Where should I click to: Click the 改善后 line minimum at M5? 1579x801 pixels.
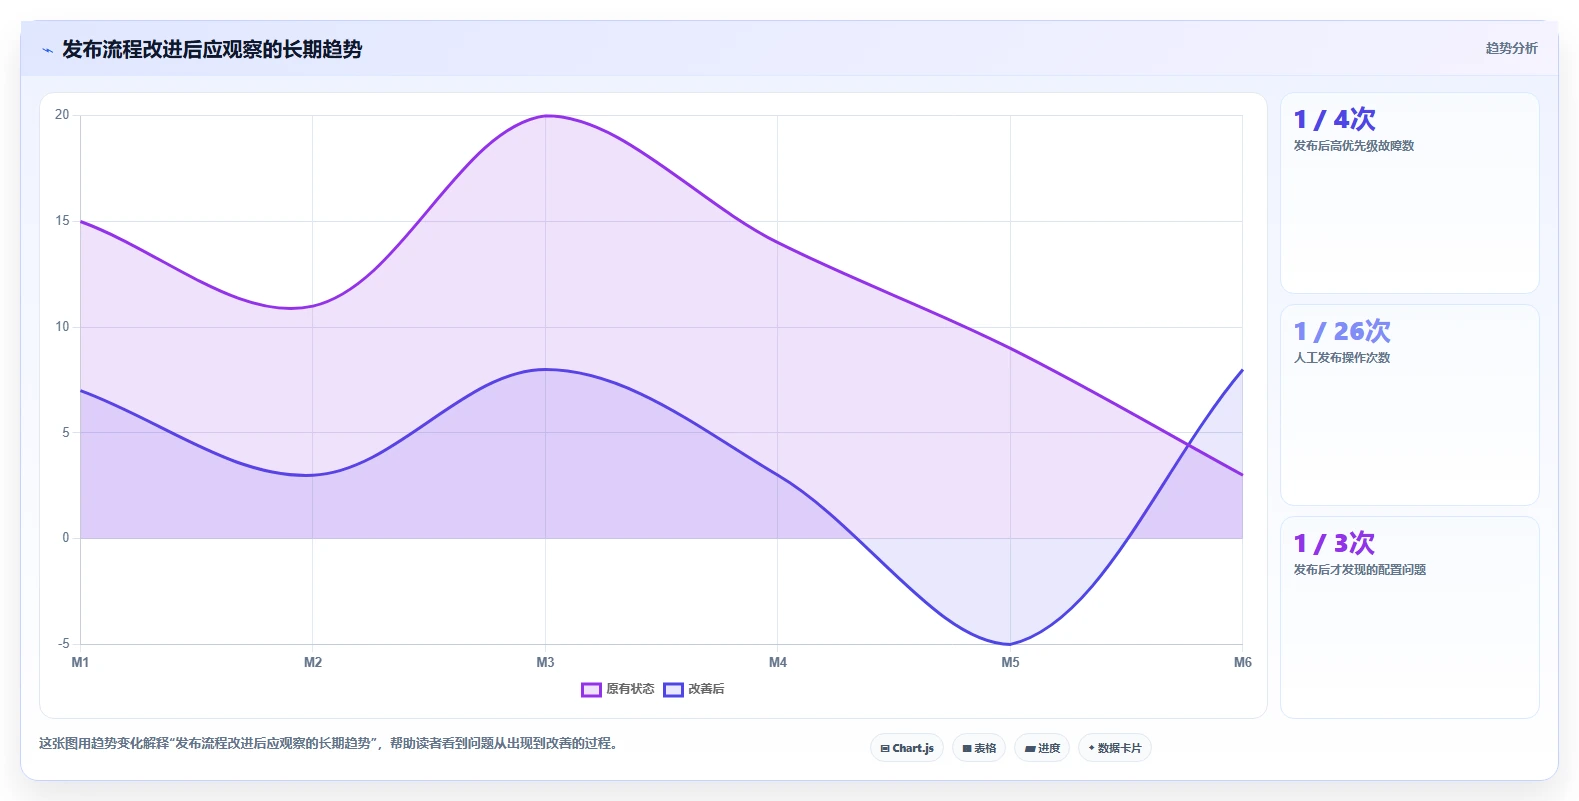click(1010, 644)
